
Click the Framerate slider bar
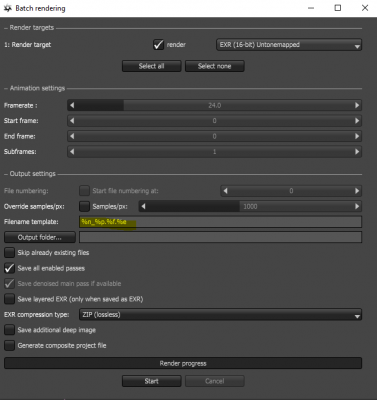(214, 105)
